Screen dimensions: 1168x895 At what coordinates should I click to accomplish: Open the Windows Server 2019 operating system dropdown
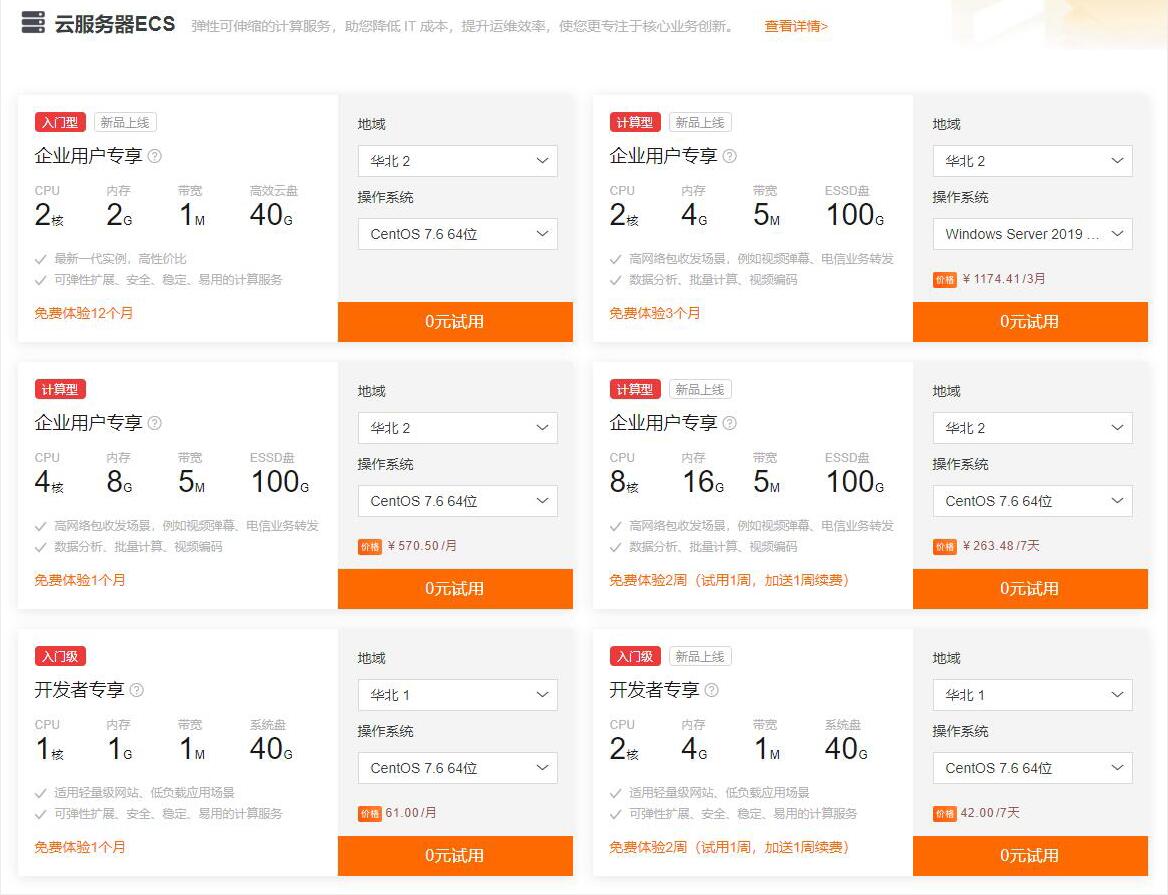pos(1032,234)
